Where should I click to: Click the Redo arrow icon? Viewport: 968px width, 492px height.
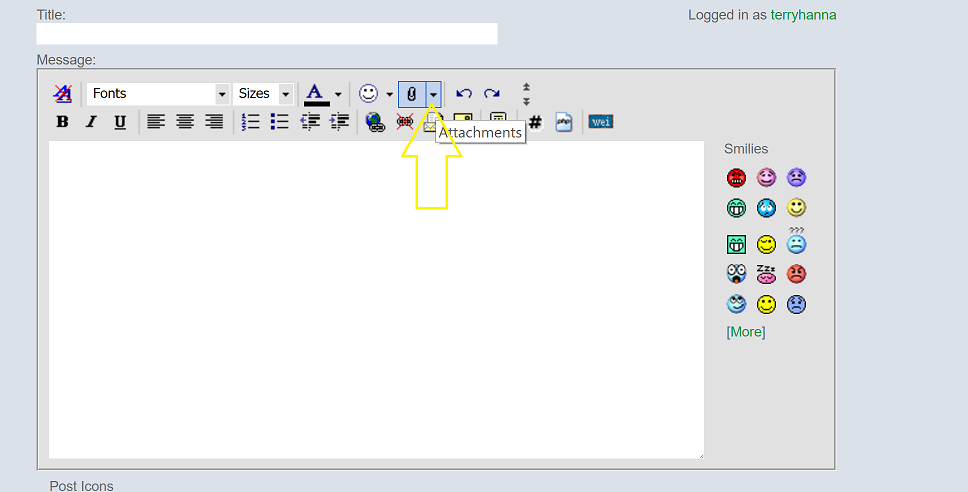point(492,93)
